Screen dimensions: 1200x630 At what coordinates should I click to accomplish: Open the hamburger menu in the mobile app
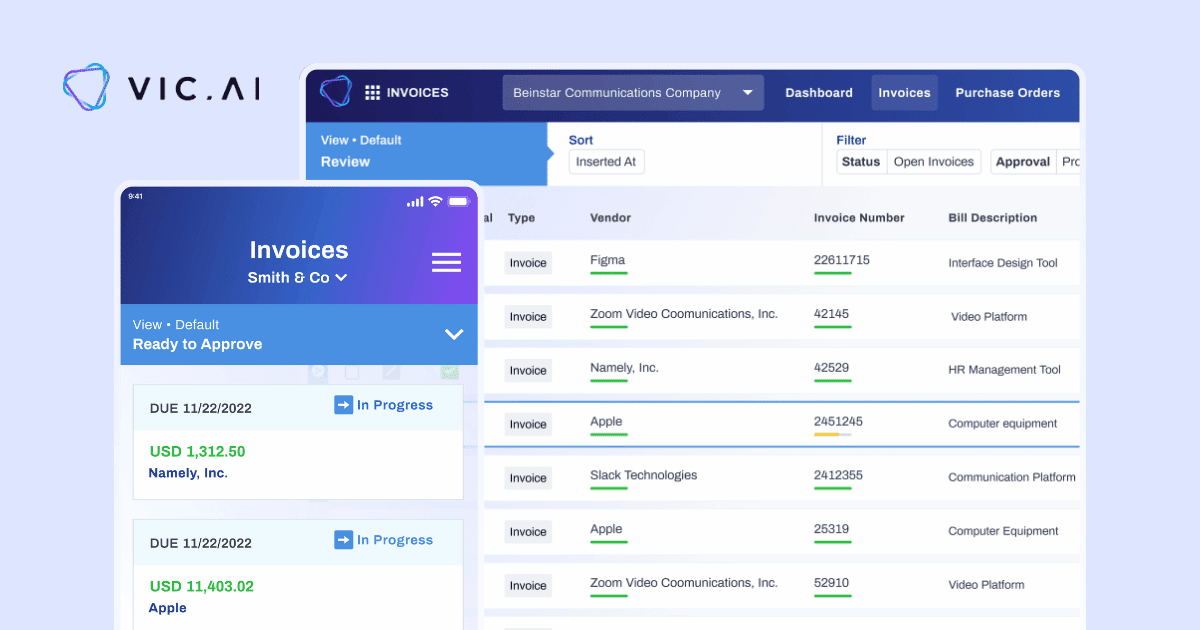[x=446, y=262]
